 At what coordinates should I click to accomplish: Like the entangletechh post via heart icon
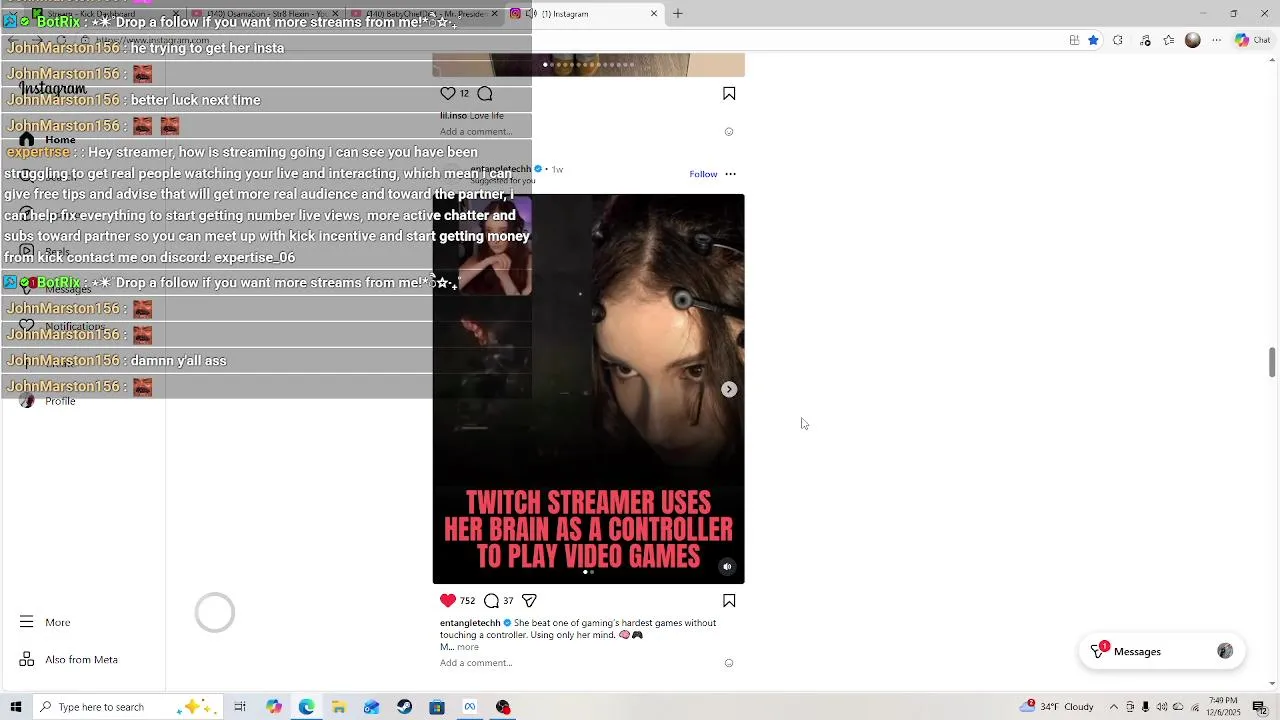tap(448, 601)
